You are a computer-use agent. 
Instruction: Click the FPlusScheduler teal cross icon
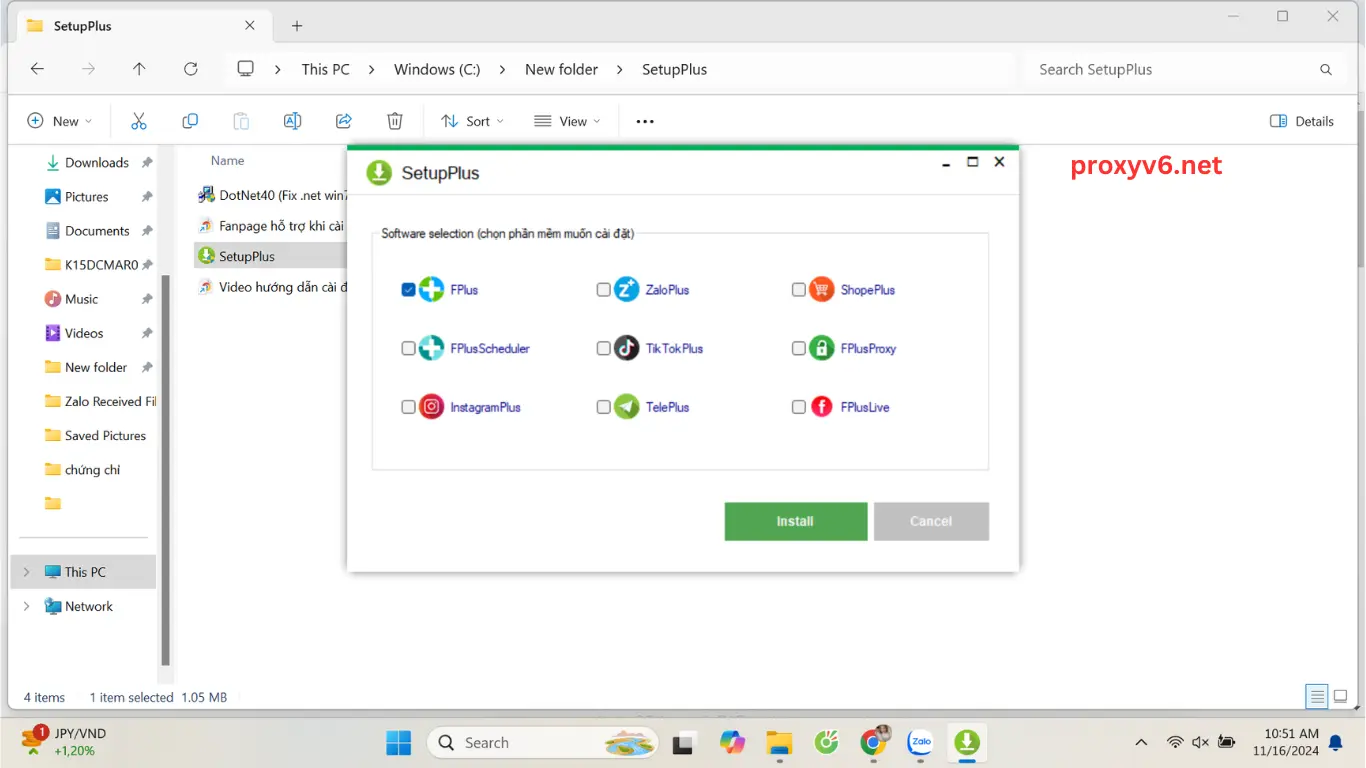[x=431, y=348]
